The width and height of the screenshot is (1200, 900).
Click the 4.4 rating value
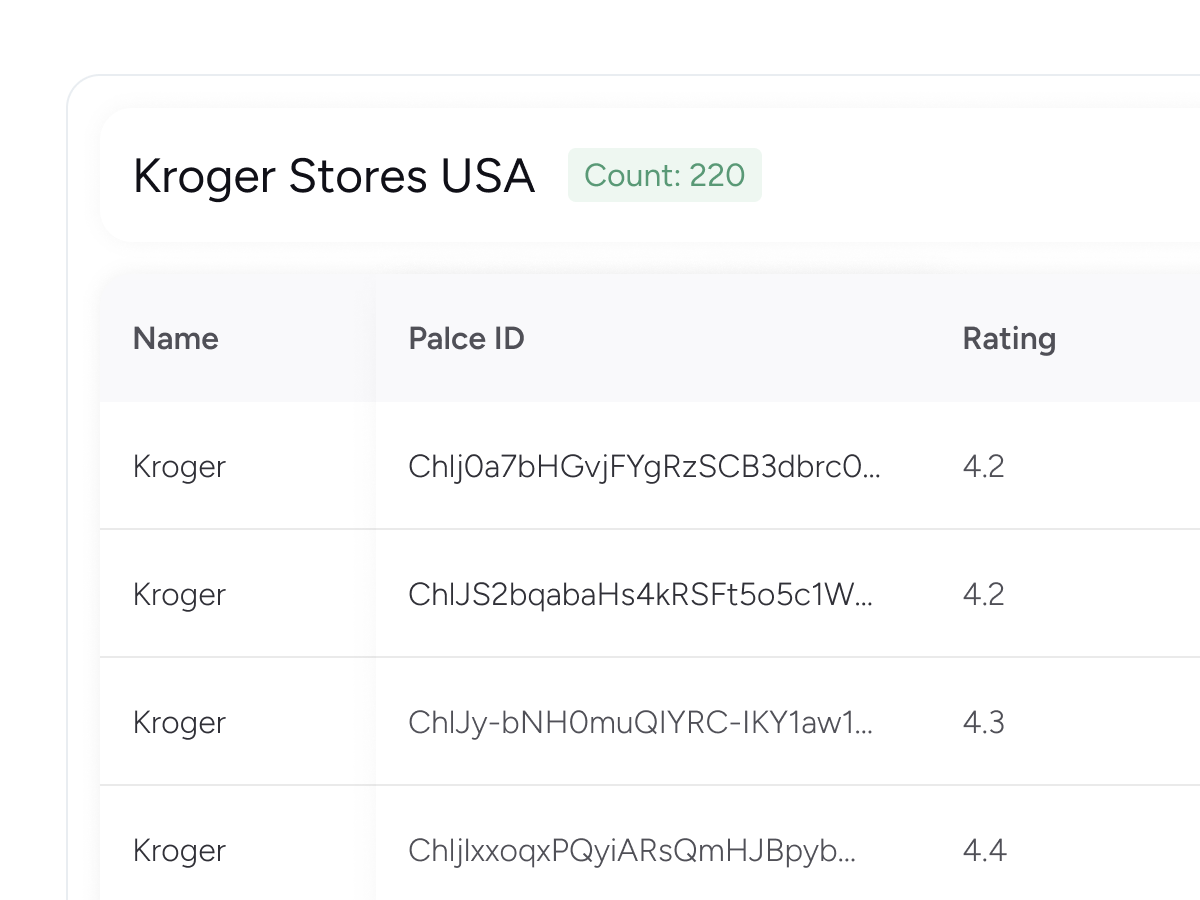coord(984,851)
